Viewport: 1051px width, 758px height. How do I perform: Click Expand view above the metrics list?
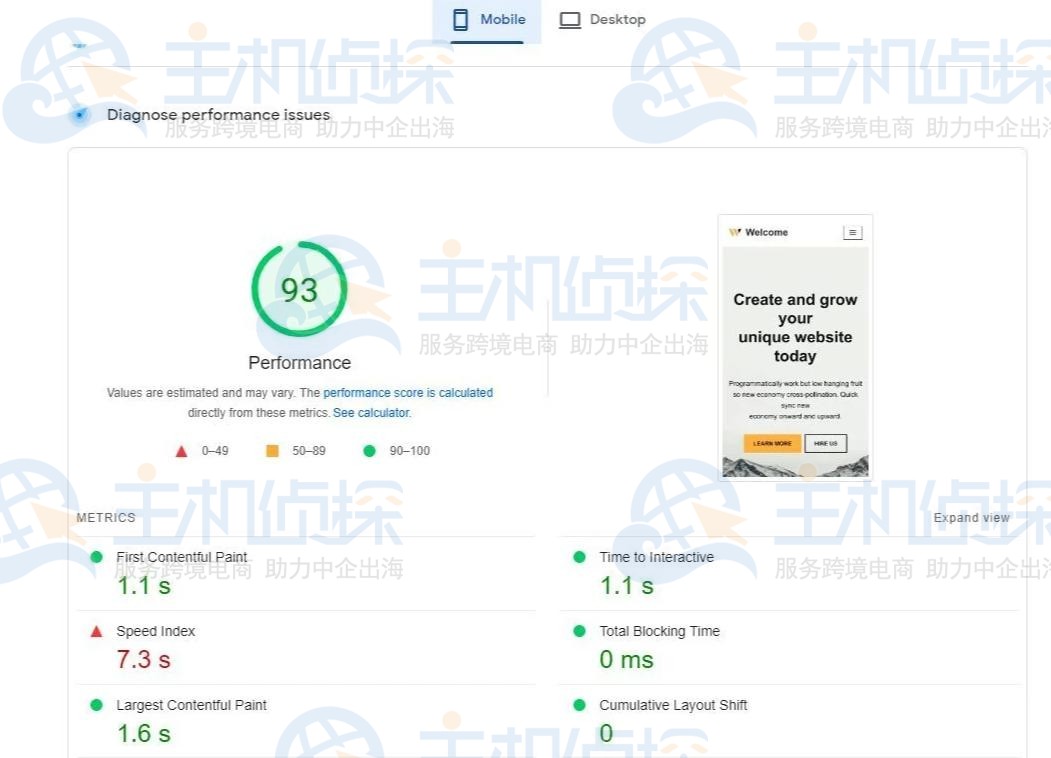tap(971, 517)
